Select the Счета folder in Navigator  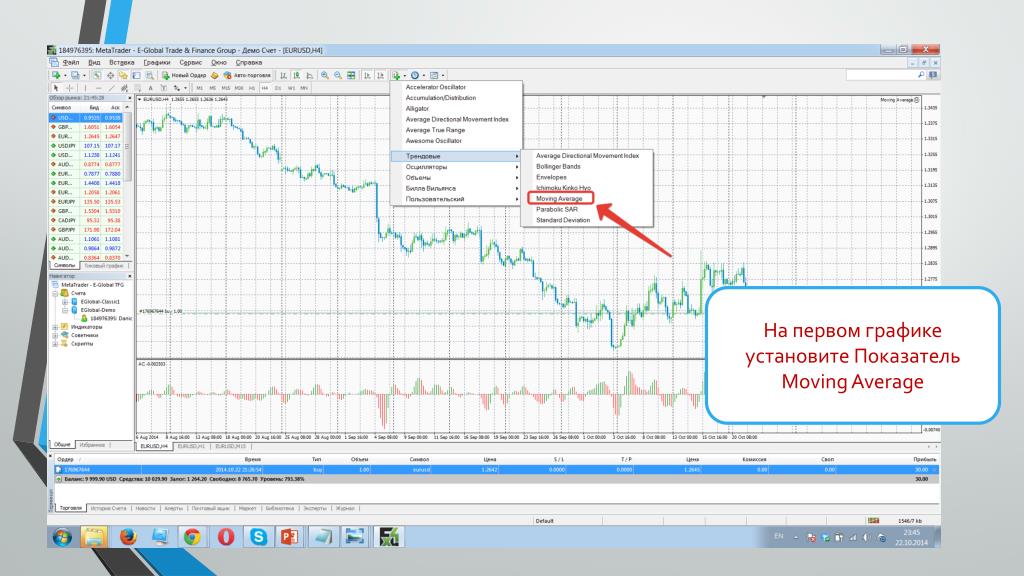tap(78, 293)
